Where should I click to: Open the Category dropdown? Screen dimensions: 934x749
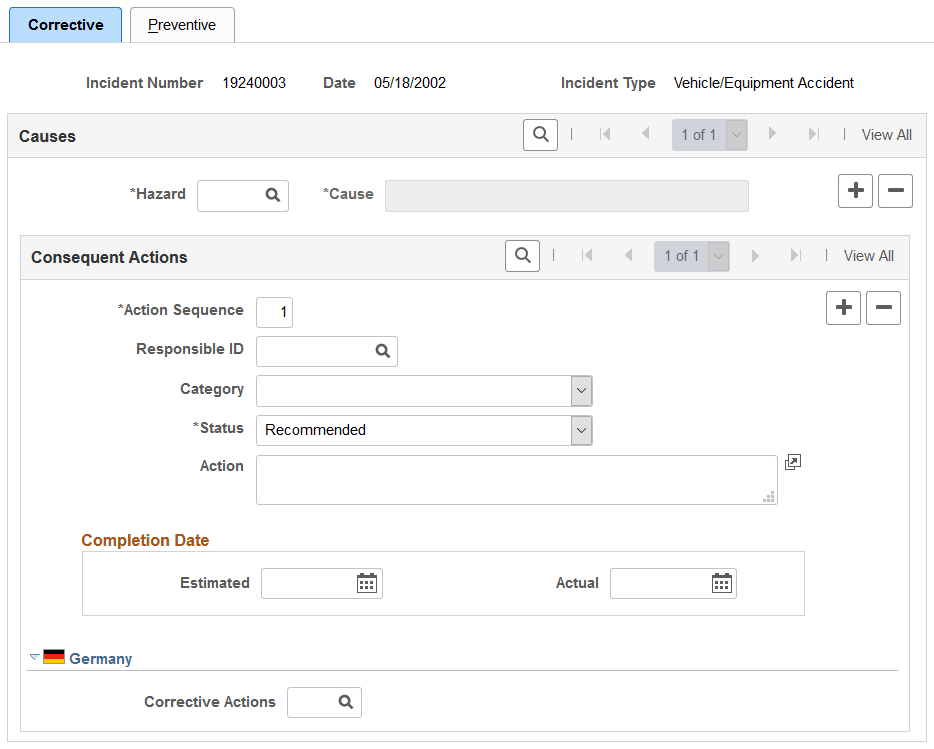(424, 391)
